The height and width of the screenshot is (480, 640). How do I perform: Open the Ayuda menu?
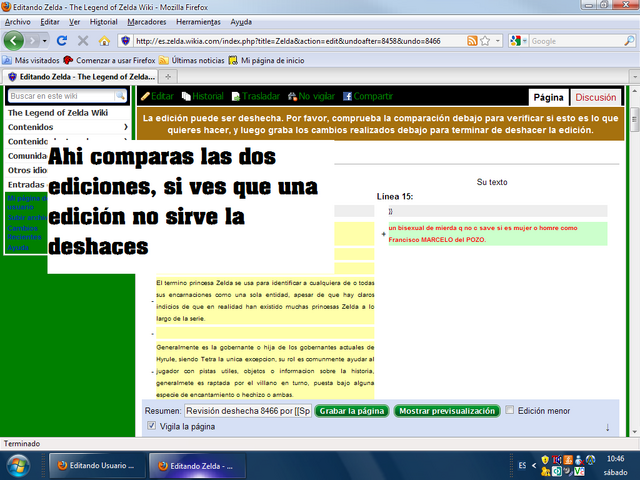[241, 22]
